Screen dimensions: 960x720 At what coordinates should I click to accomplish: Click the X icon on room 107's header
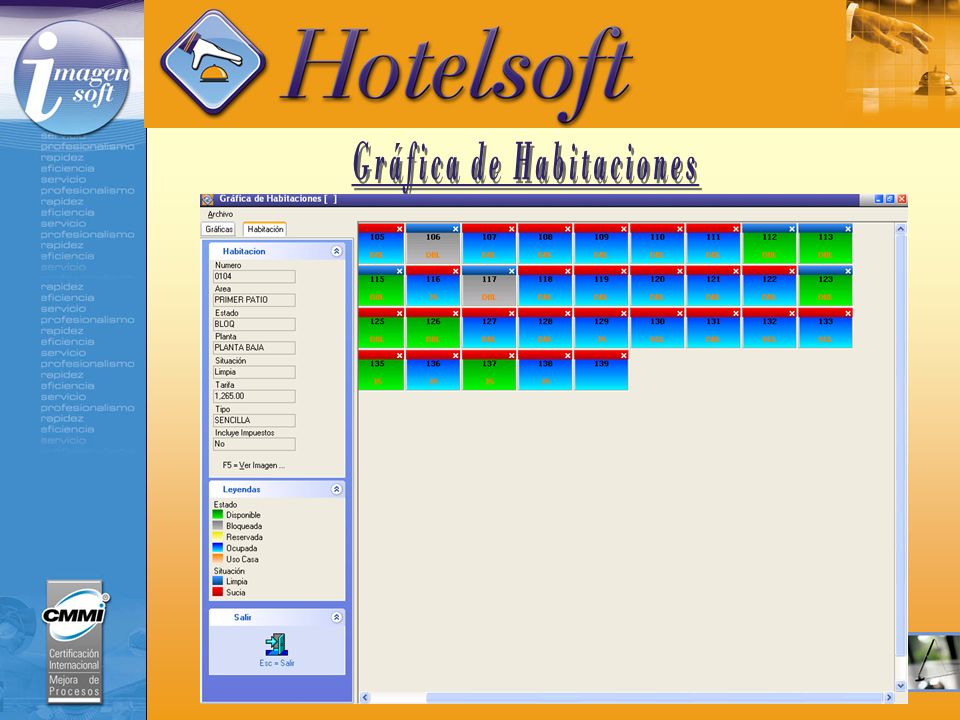(x=511, y=229)
